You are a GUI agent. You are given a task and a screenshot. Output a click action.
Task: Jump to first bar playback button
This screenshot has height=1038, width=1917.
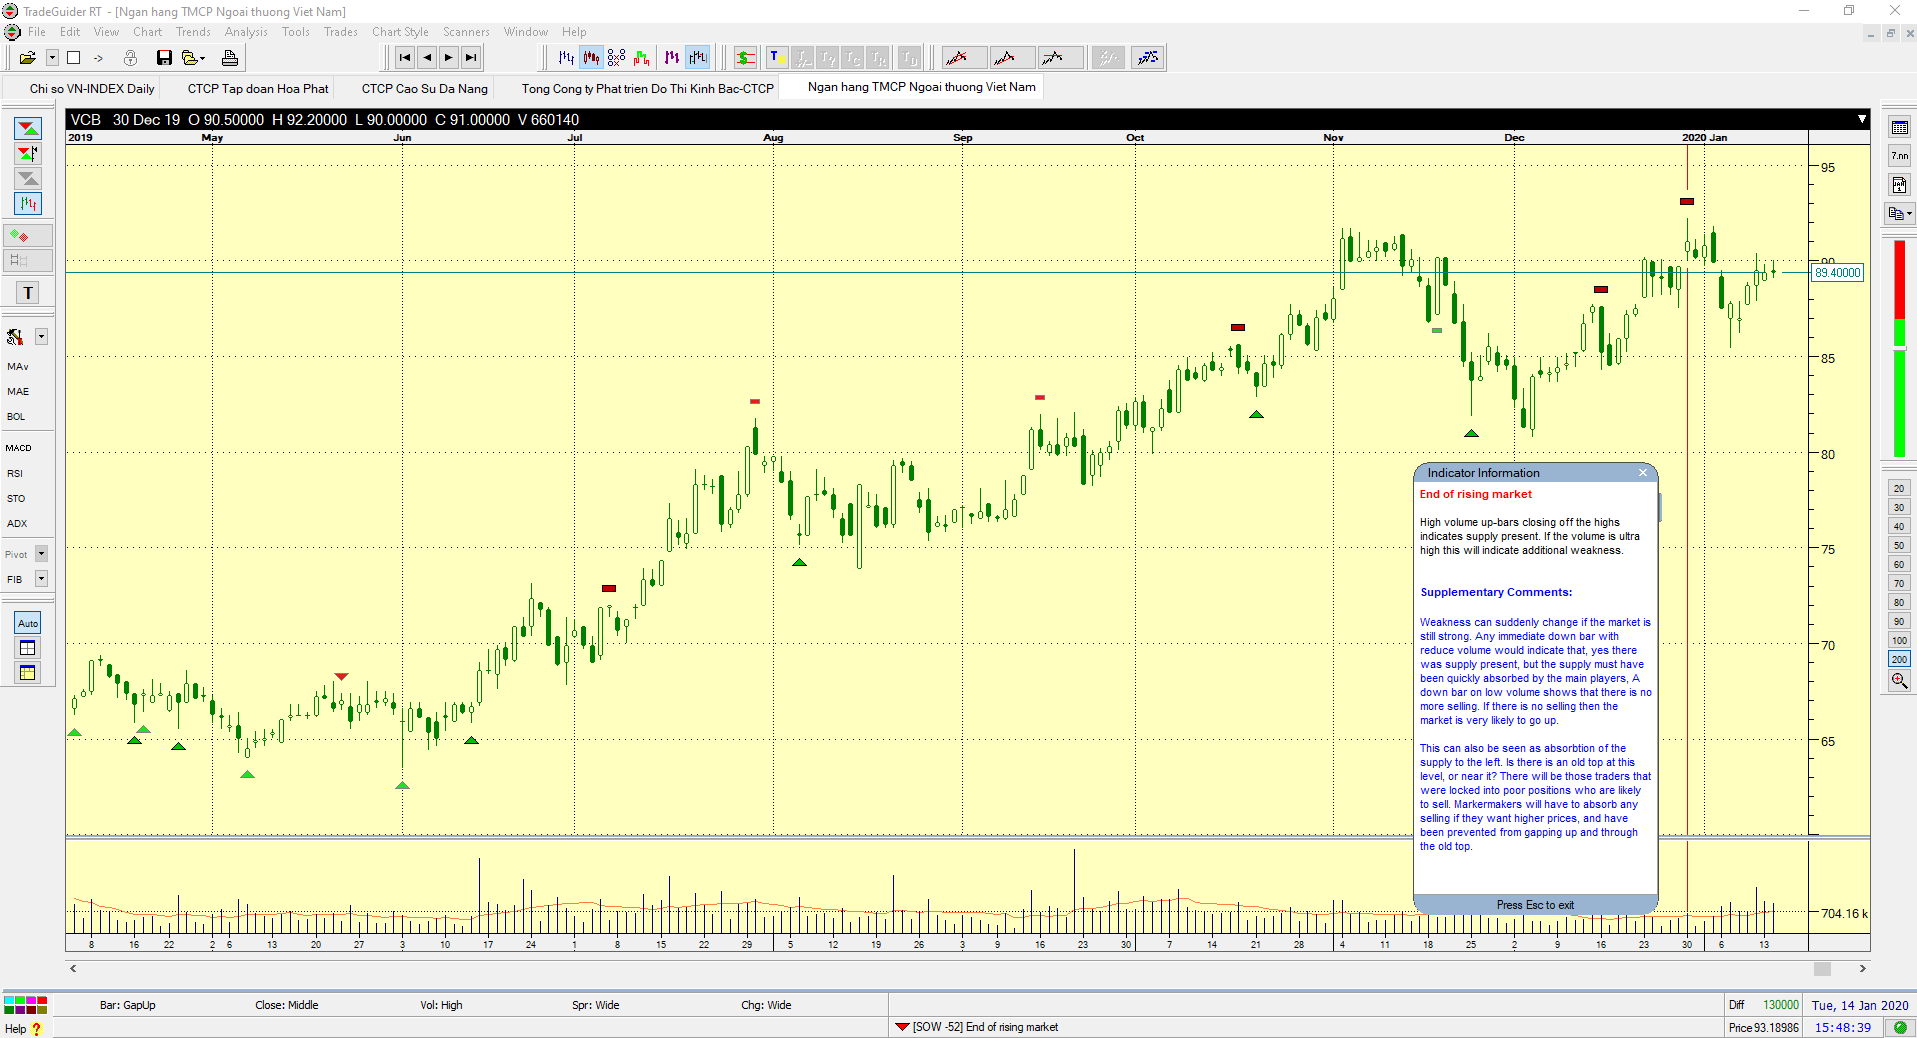(404, 58)
